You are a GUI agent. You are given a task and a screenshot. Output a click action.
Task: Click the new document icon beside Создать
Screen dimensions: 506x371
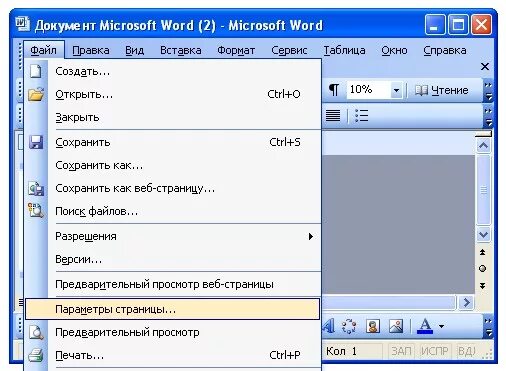pyautogui.click(x=36, y=71)
